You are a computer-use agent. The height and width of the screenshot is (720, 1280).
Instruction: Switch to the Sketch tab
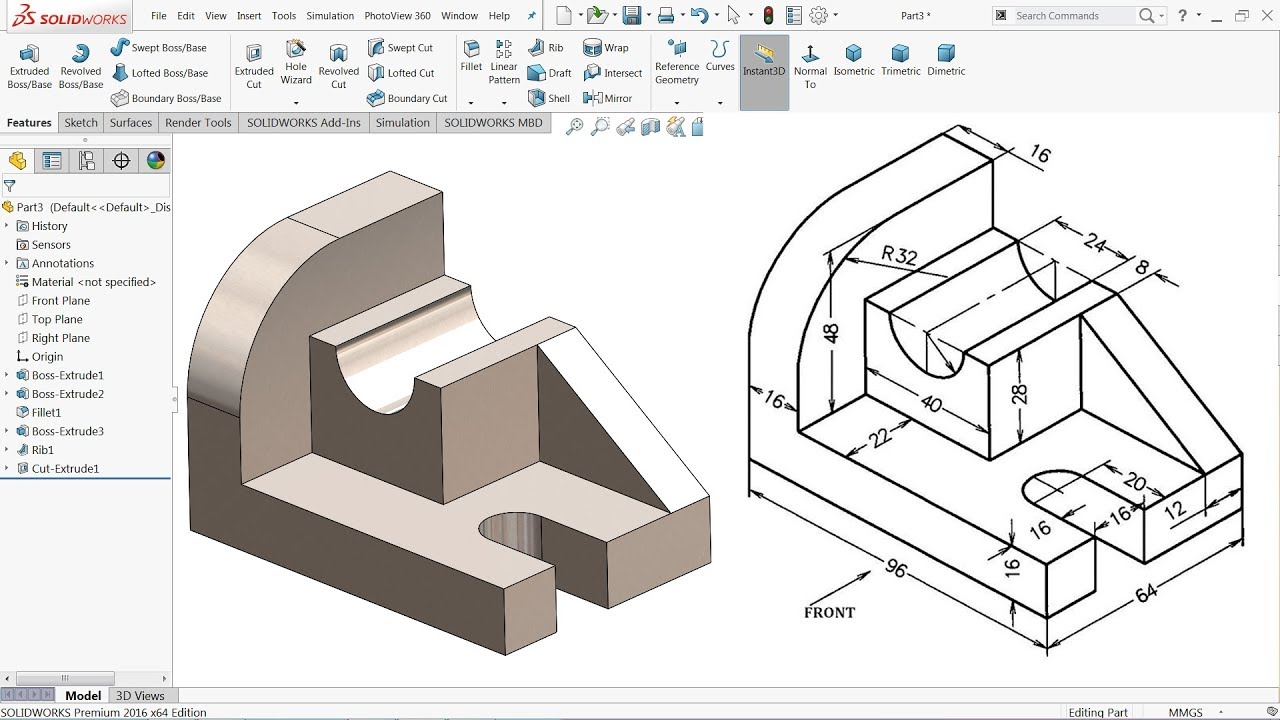[x=81, y=123]
